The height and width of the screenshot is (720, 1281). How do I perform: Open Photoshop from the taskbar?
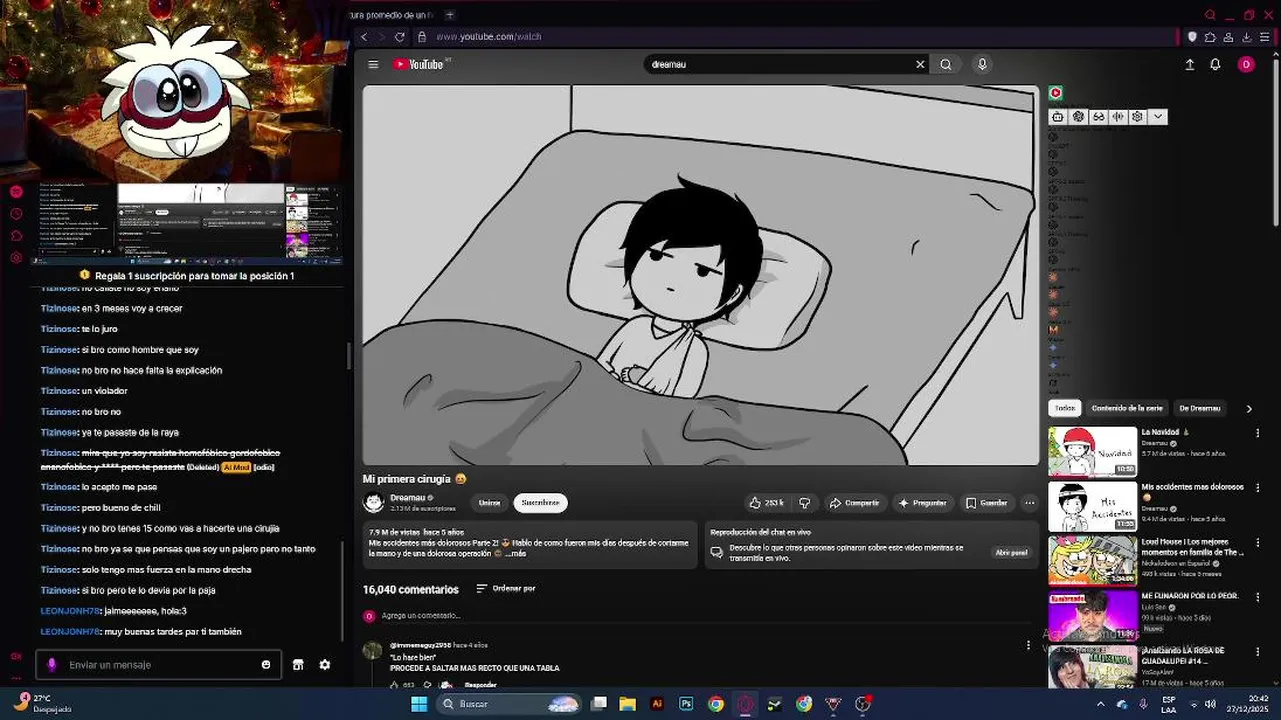click(x=686, y=704)
